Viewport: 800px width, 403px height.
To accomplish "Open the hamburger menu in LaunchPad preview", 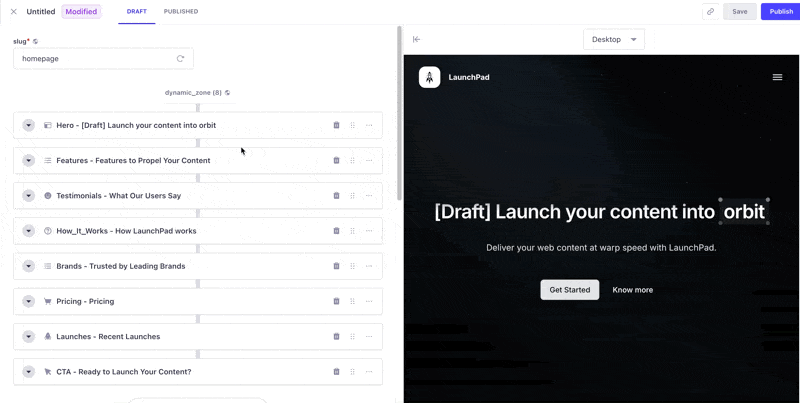I will 777,77.
